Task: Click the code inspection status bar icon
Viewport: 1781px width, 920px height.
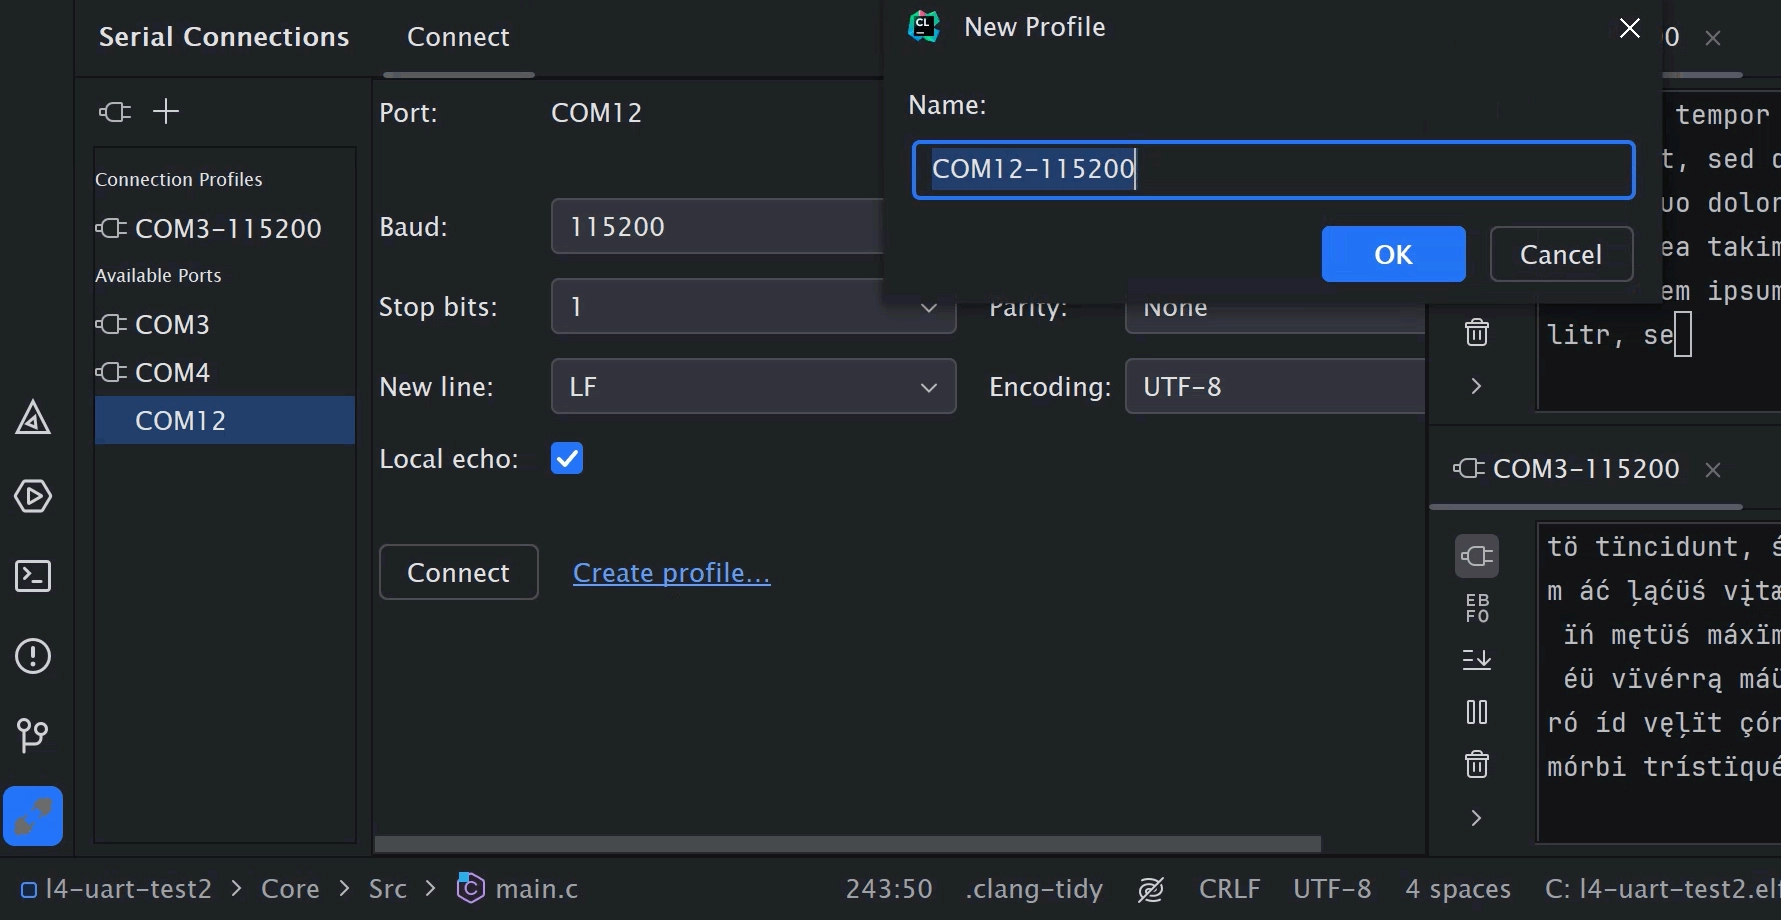Action: [1151, 889]
